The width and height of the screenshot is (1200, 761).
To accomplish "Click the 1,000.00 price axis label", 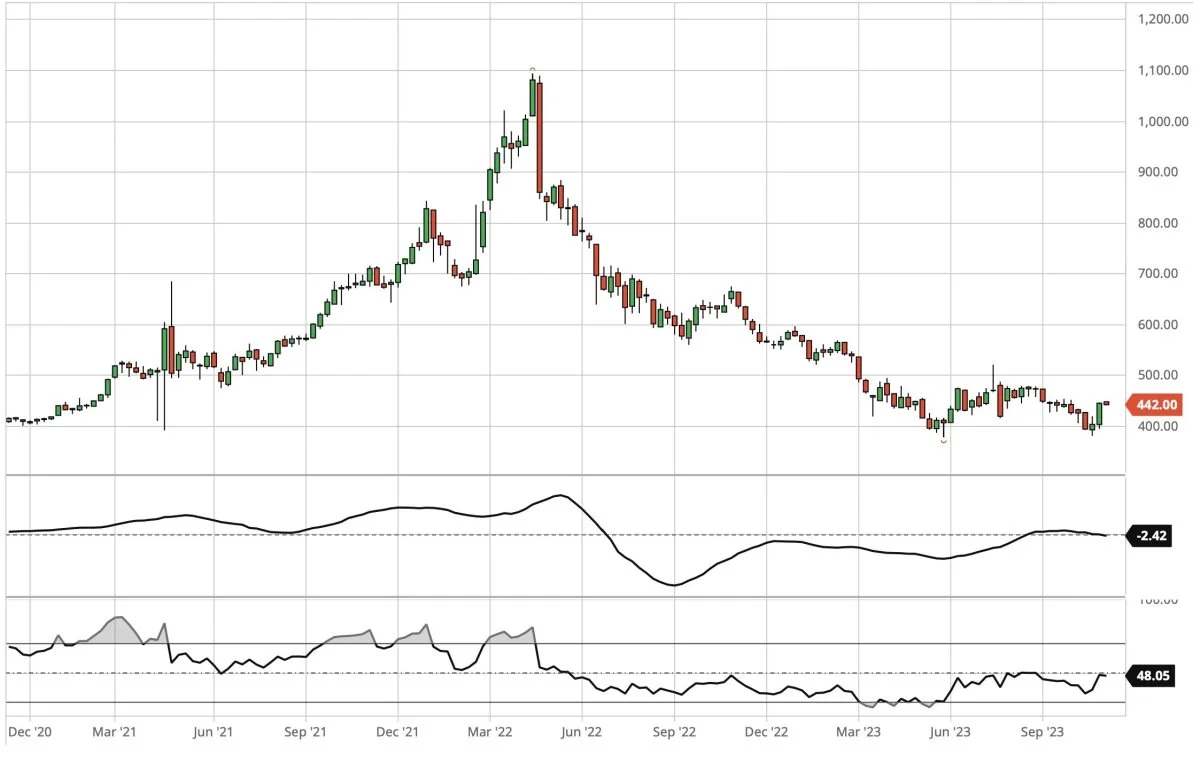I will pos(1164,121).
